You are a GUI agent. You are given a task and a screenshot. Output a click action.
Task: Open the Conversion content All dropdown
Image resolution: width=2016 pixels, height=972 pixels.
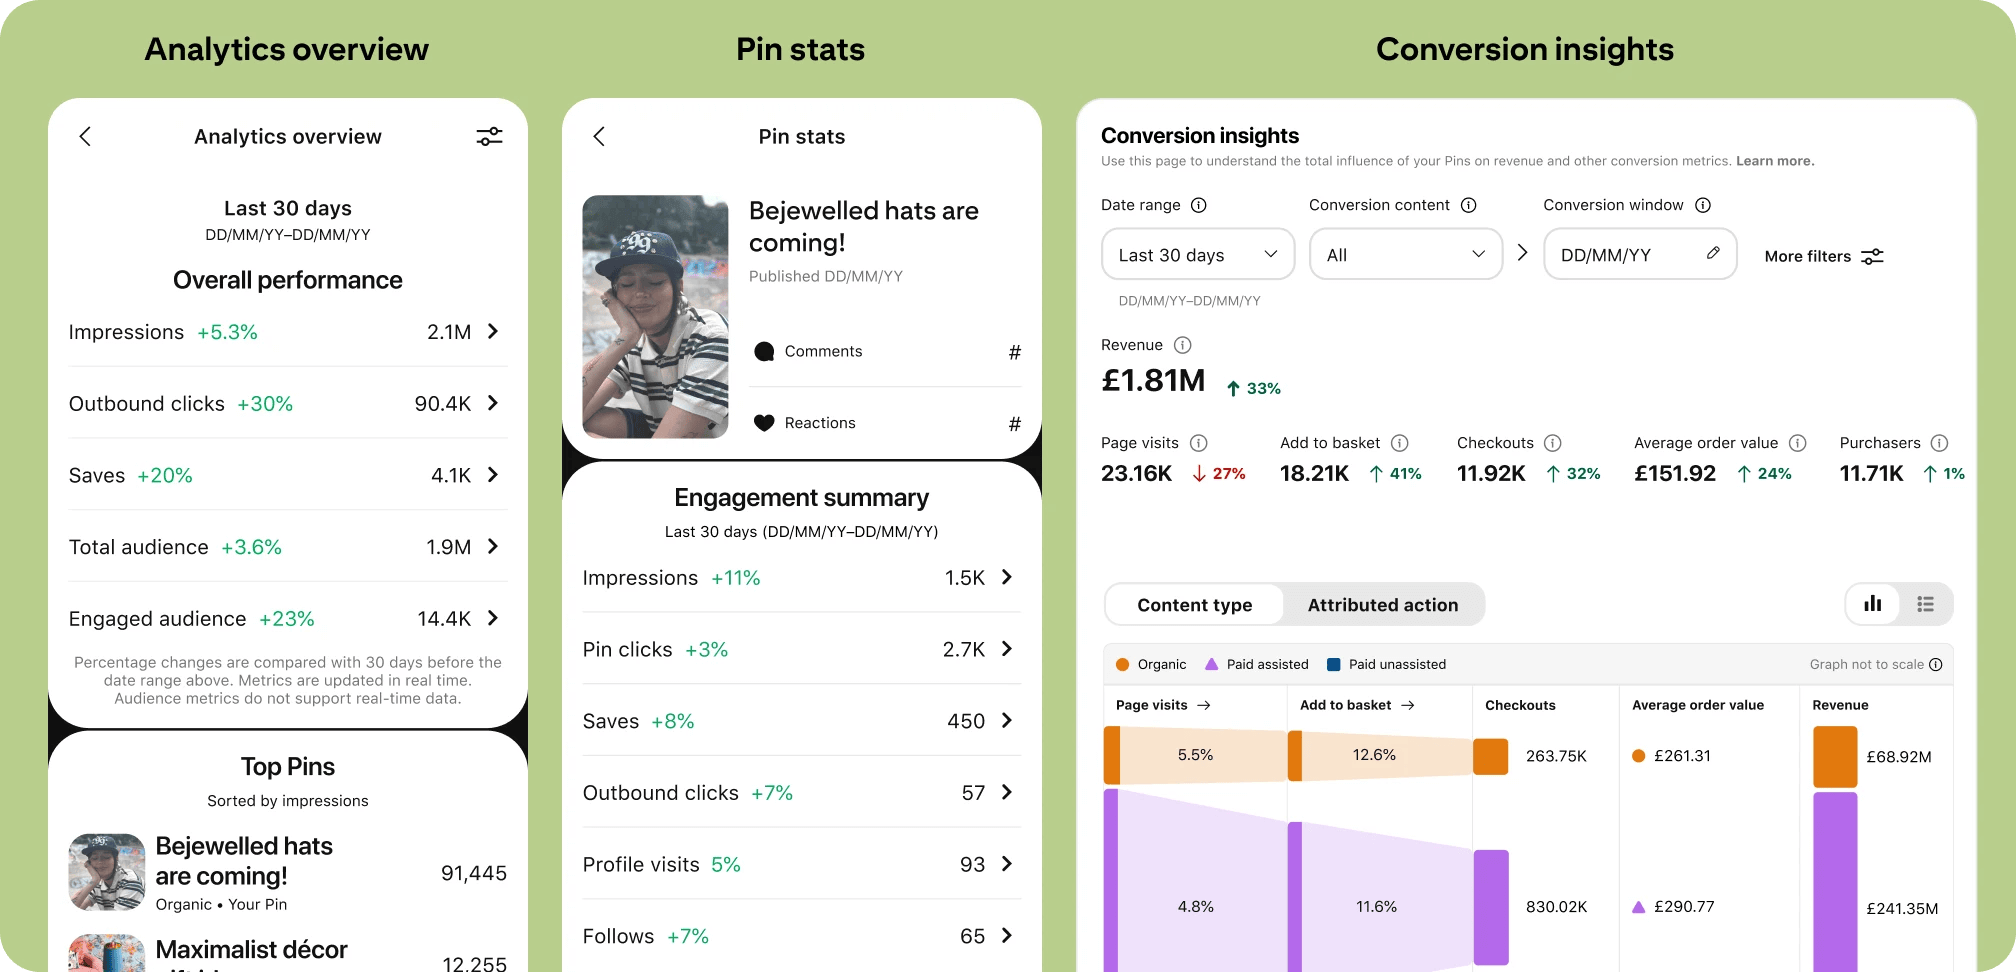pyautogui.click(x=1405, y=254)
